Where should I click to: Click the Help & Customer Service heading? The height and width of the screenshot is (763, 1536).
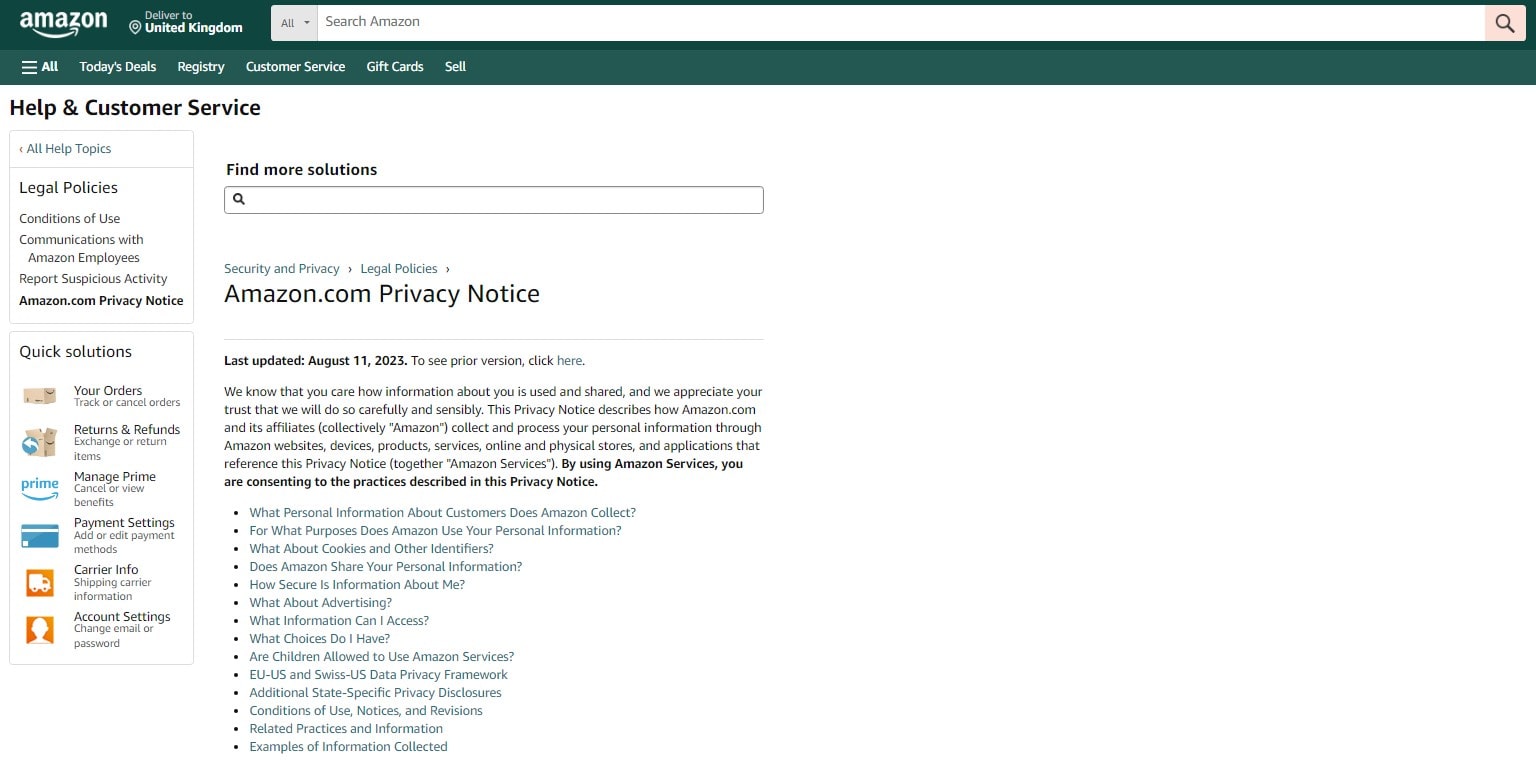(135, 108)
